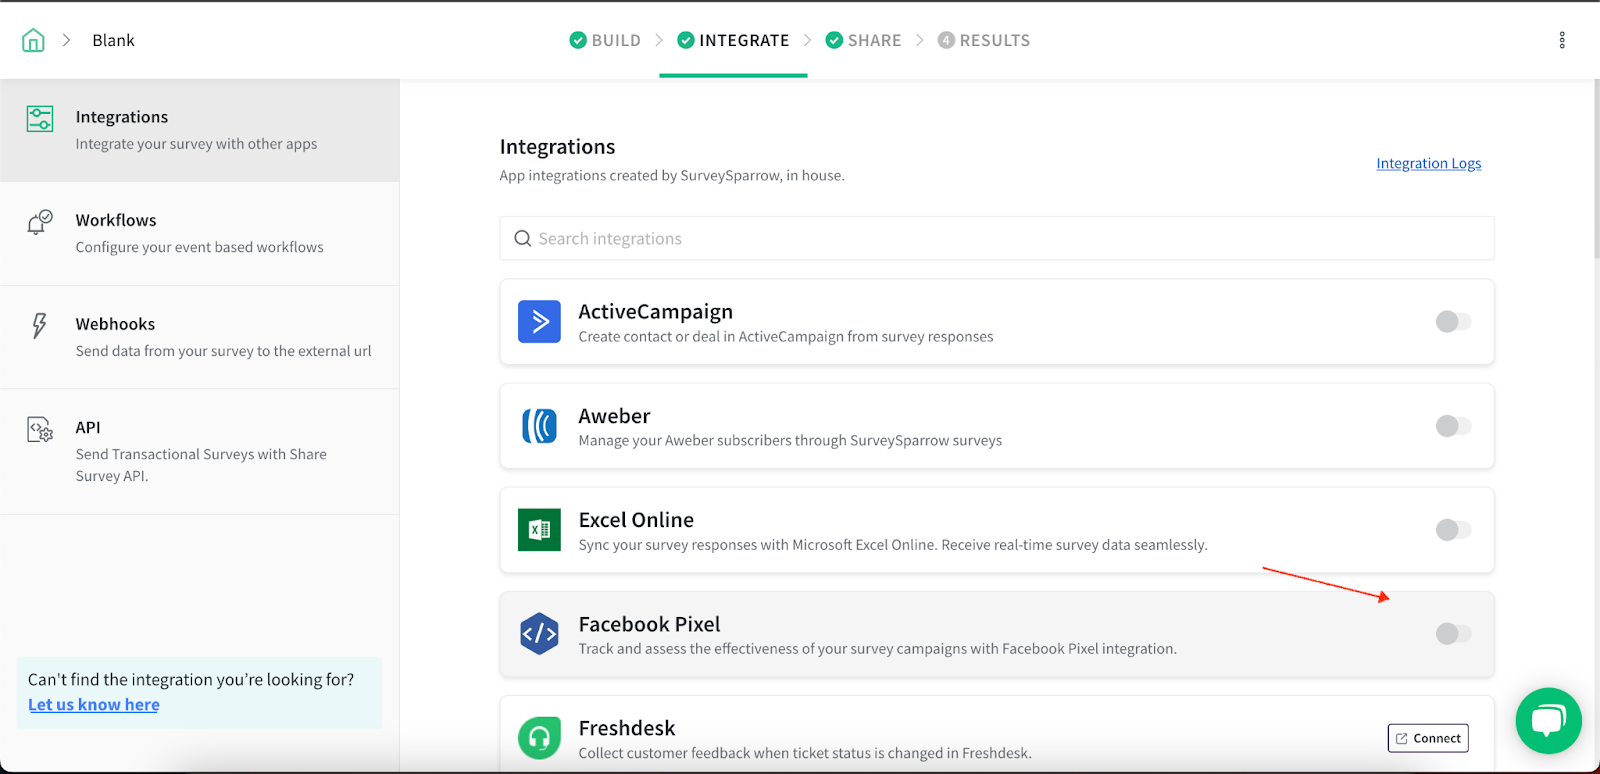Go to the home dashboard icon
Viewport: 1600px width, 774px height.
pos(33,40)
